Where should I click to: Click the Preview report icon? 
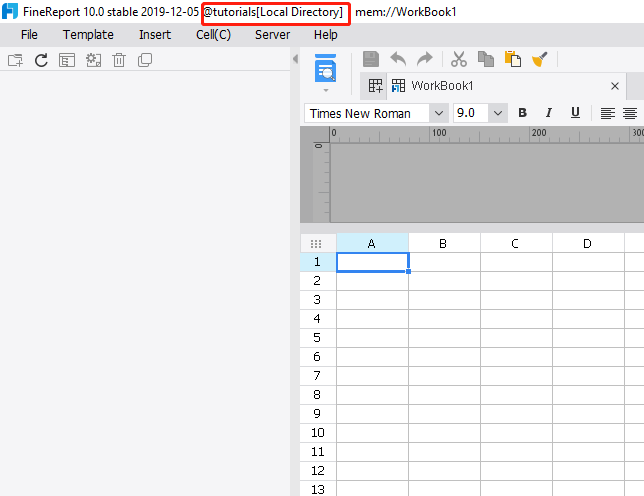point(325,68)
